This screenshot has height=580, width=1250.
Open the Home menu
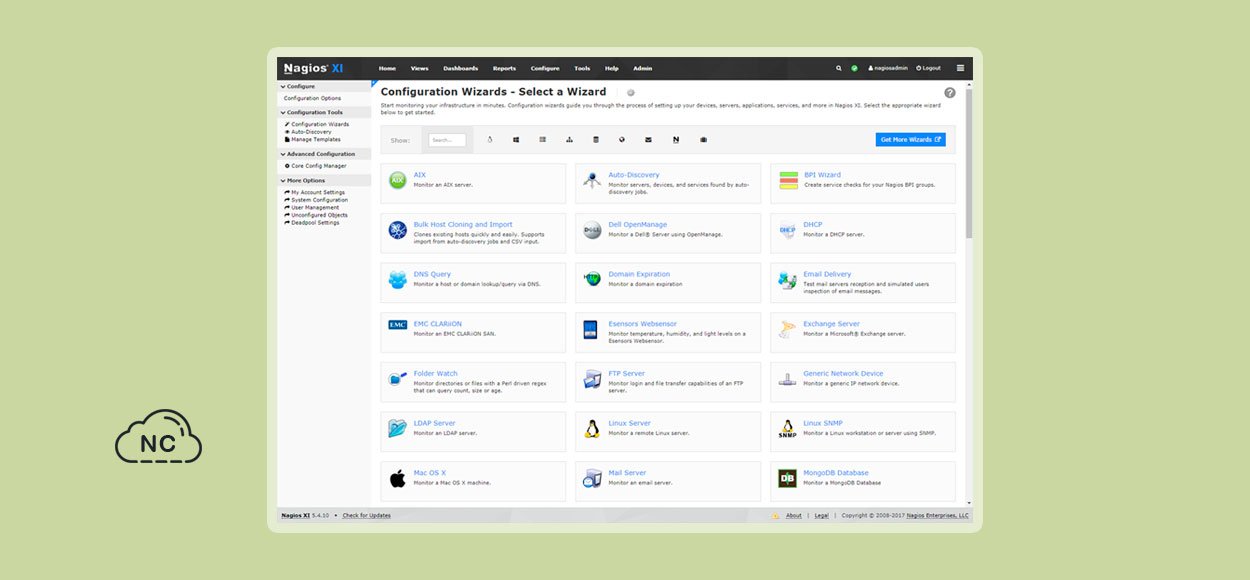387,68
